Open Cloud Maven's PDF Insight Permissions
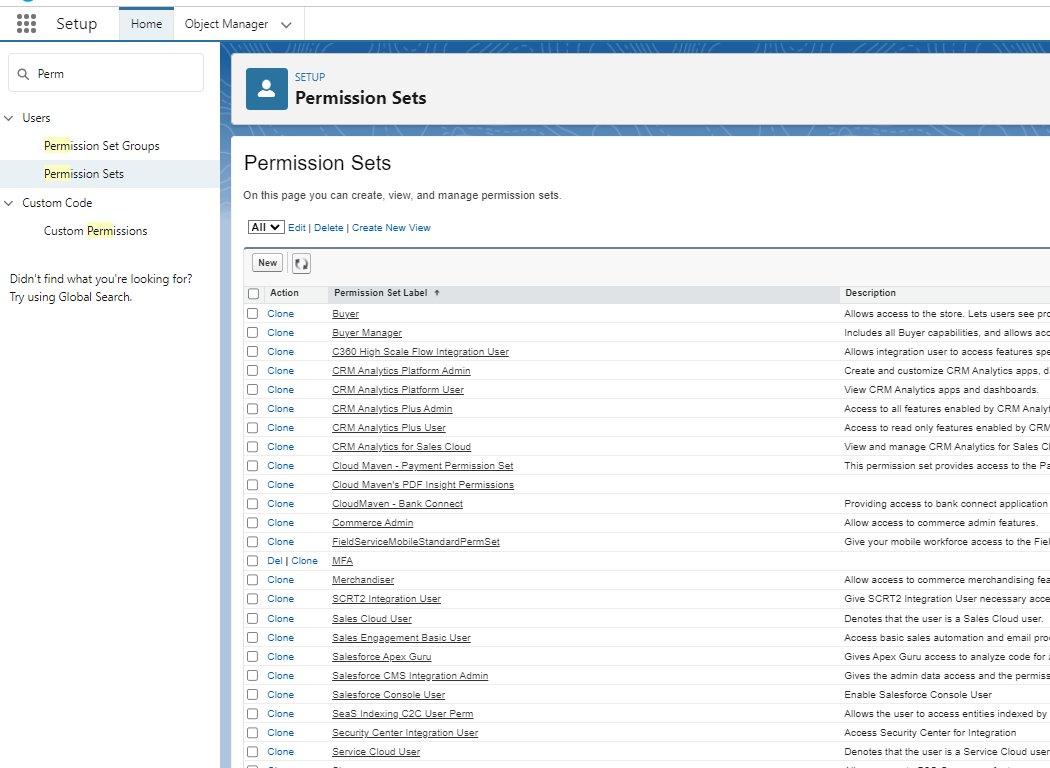1050x768 pixels. (423, 485)
